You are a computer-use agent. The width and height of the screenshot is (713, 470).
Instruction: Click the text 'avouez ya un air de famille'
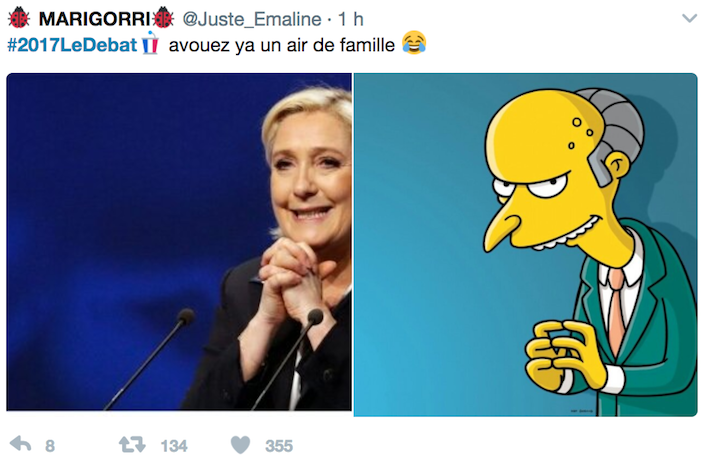point(281,45)
